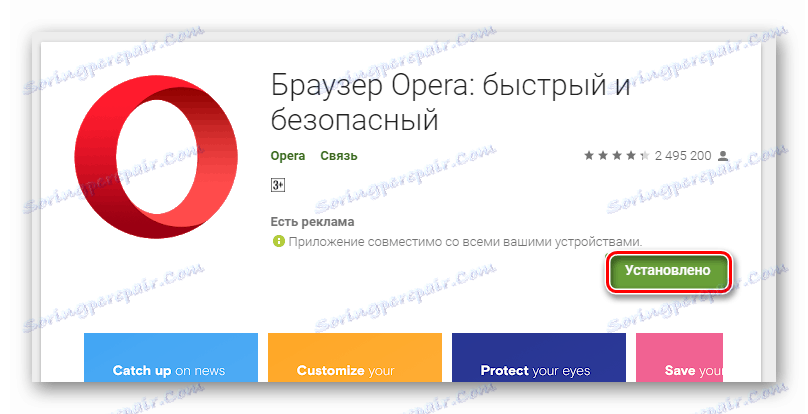The width and height of the screenshot is (808, 414).
Task: Click the star rating row
Action: [x=616, y=156]
